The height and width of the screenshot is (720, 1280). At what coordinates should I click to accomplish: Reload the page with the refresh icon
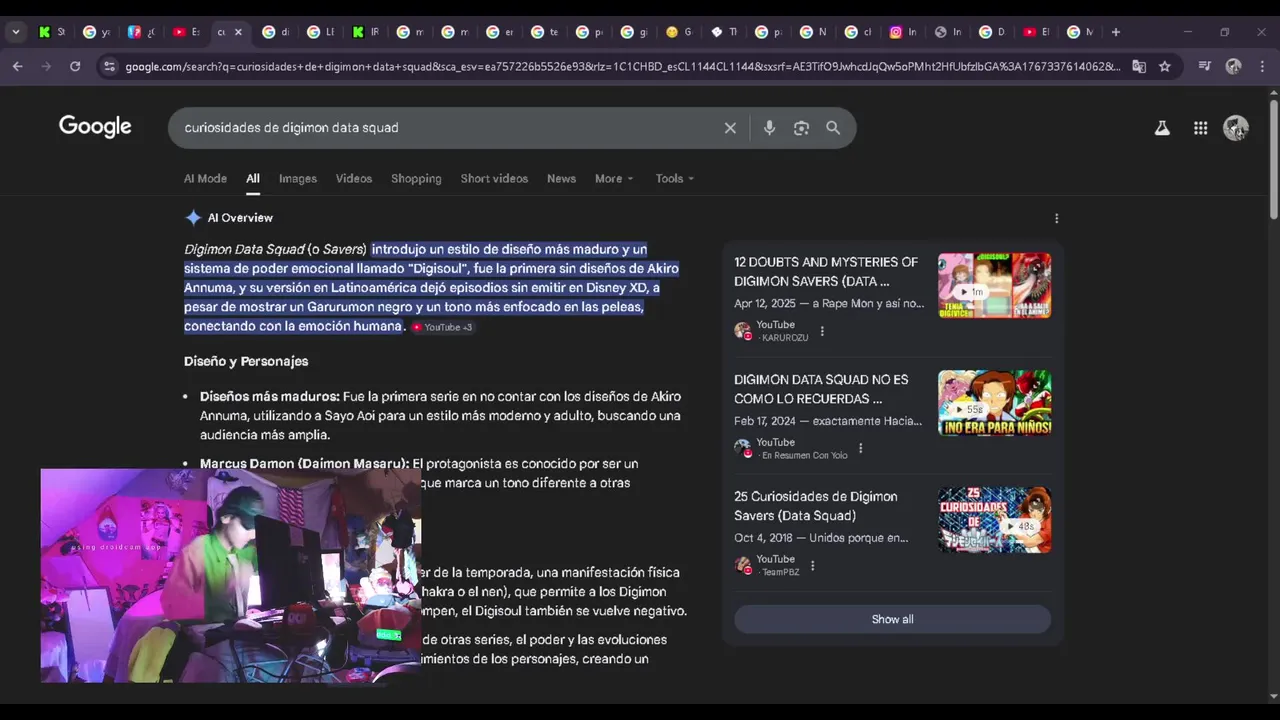[x=75, y=66]
